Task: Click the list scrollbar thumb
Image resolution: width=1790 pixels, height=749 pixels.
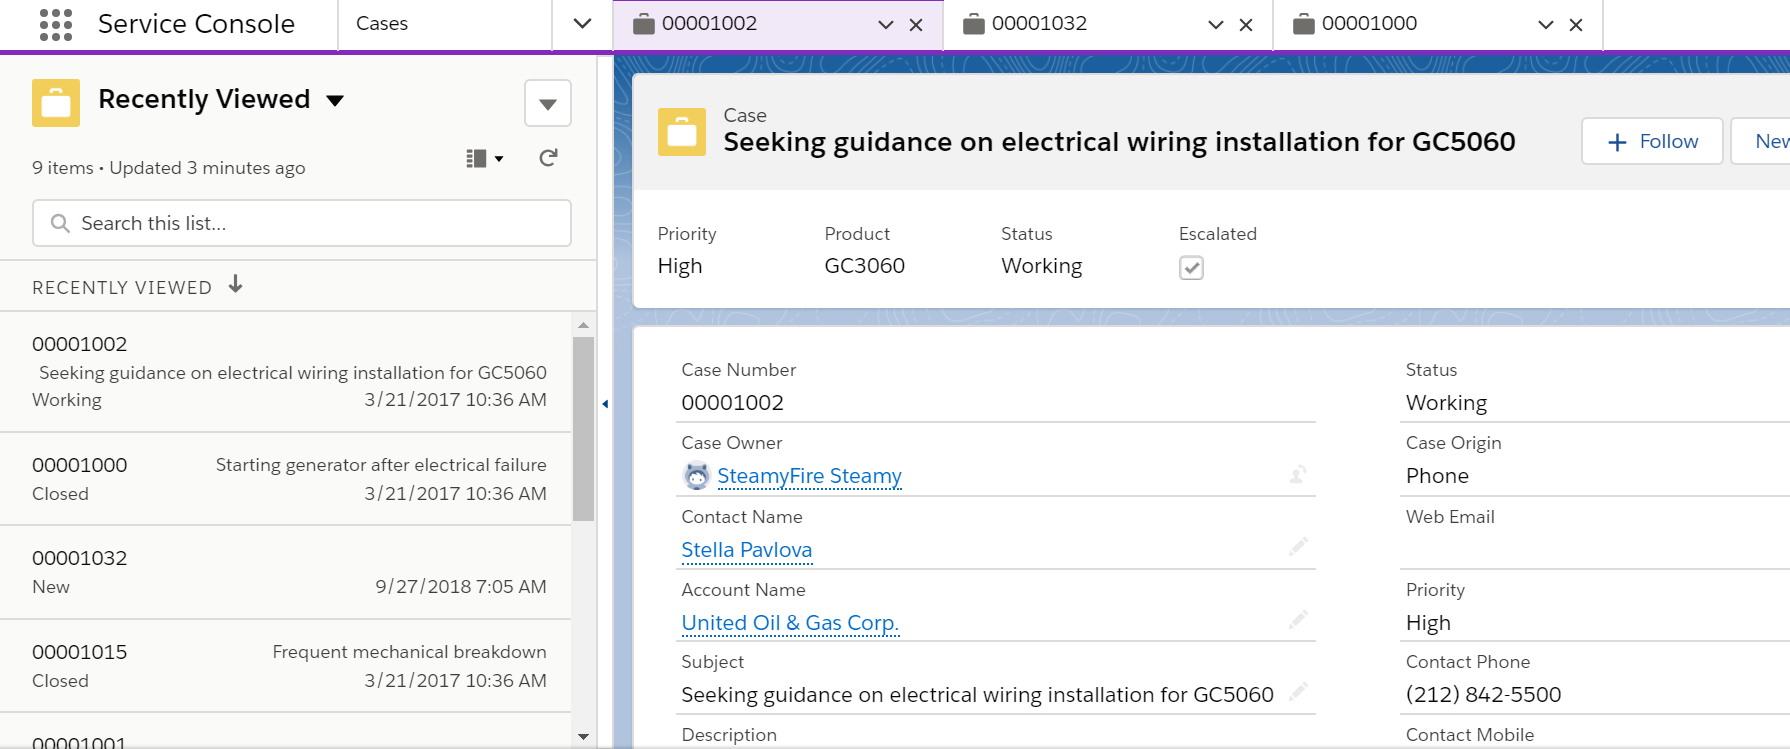Action: pyautogui.click(x=584, y=429)
